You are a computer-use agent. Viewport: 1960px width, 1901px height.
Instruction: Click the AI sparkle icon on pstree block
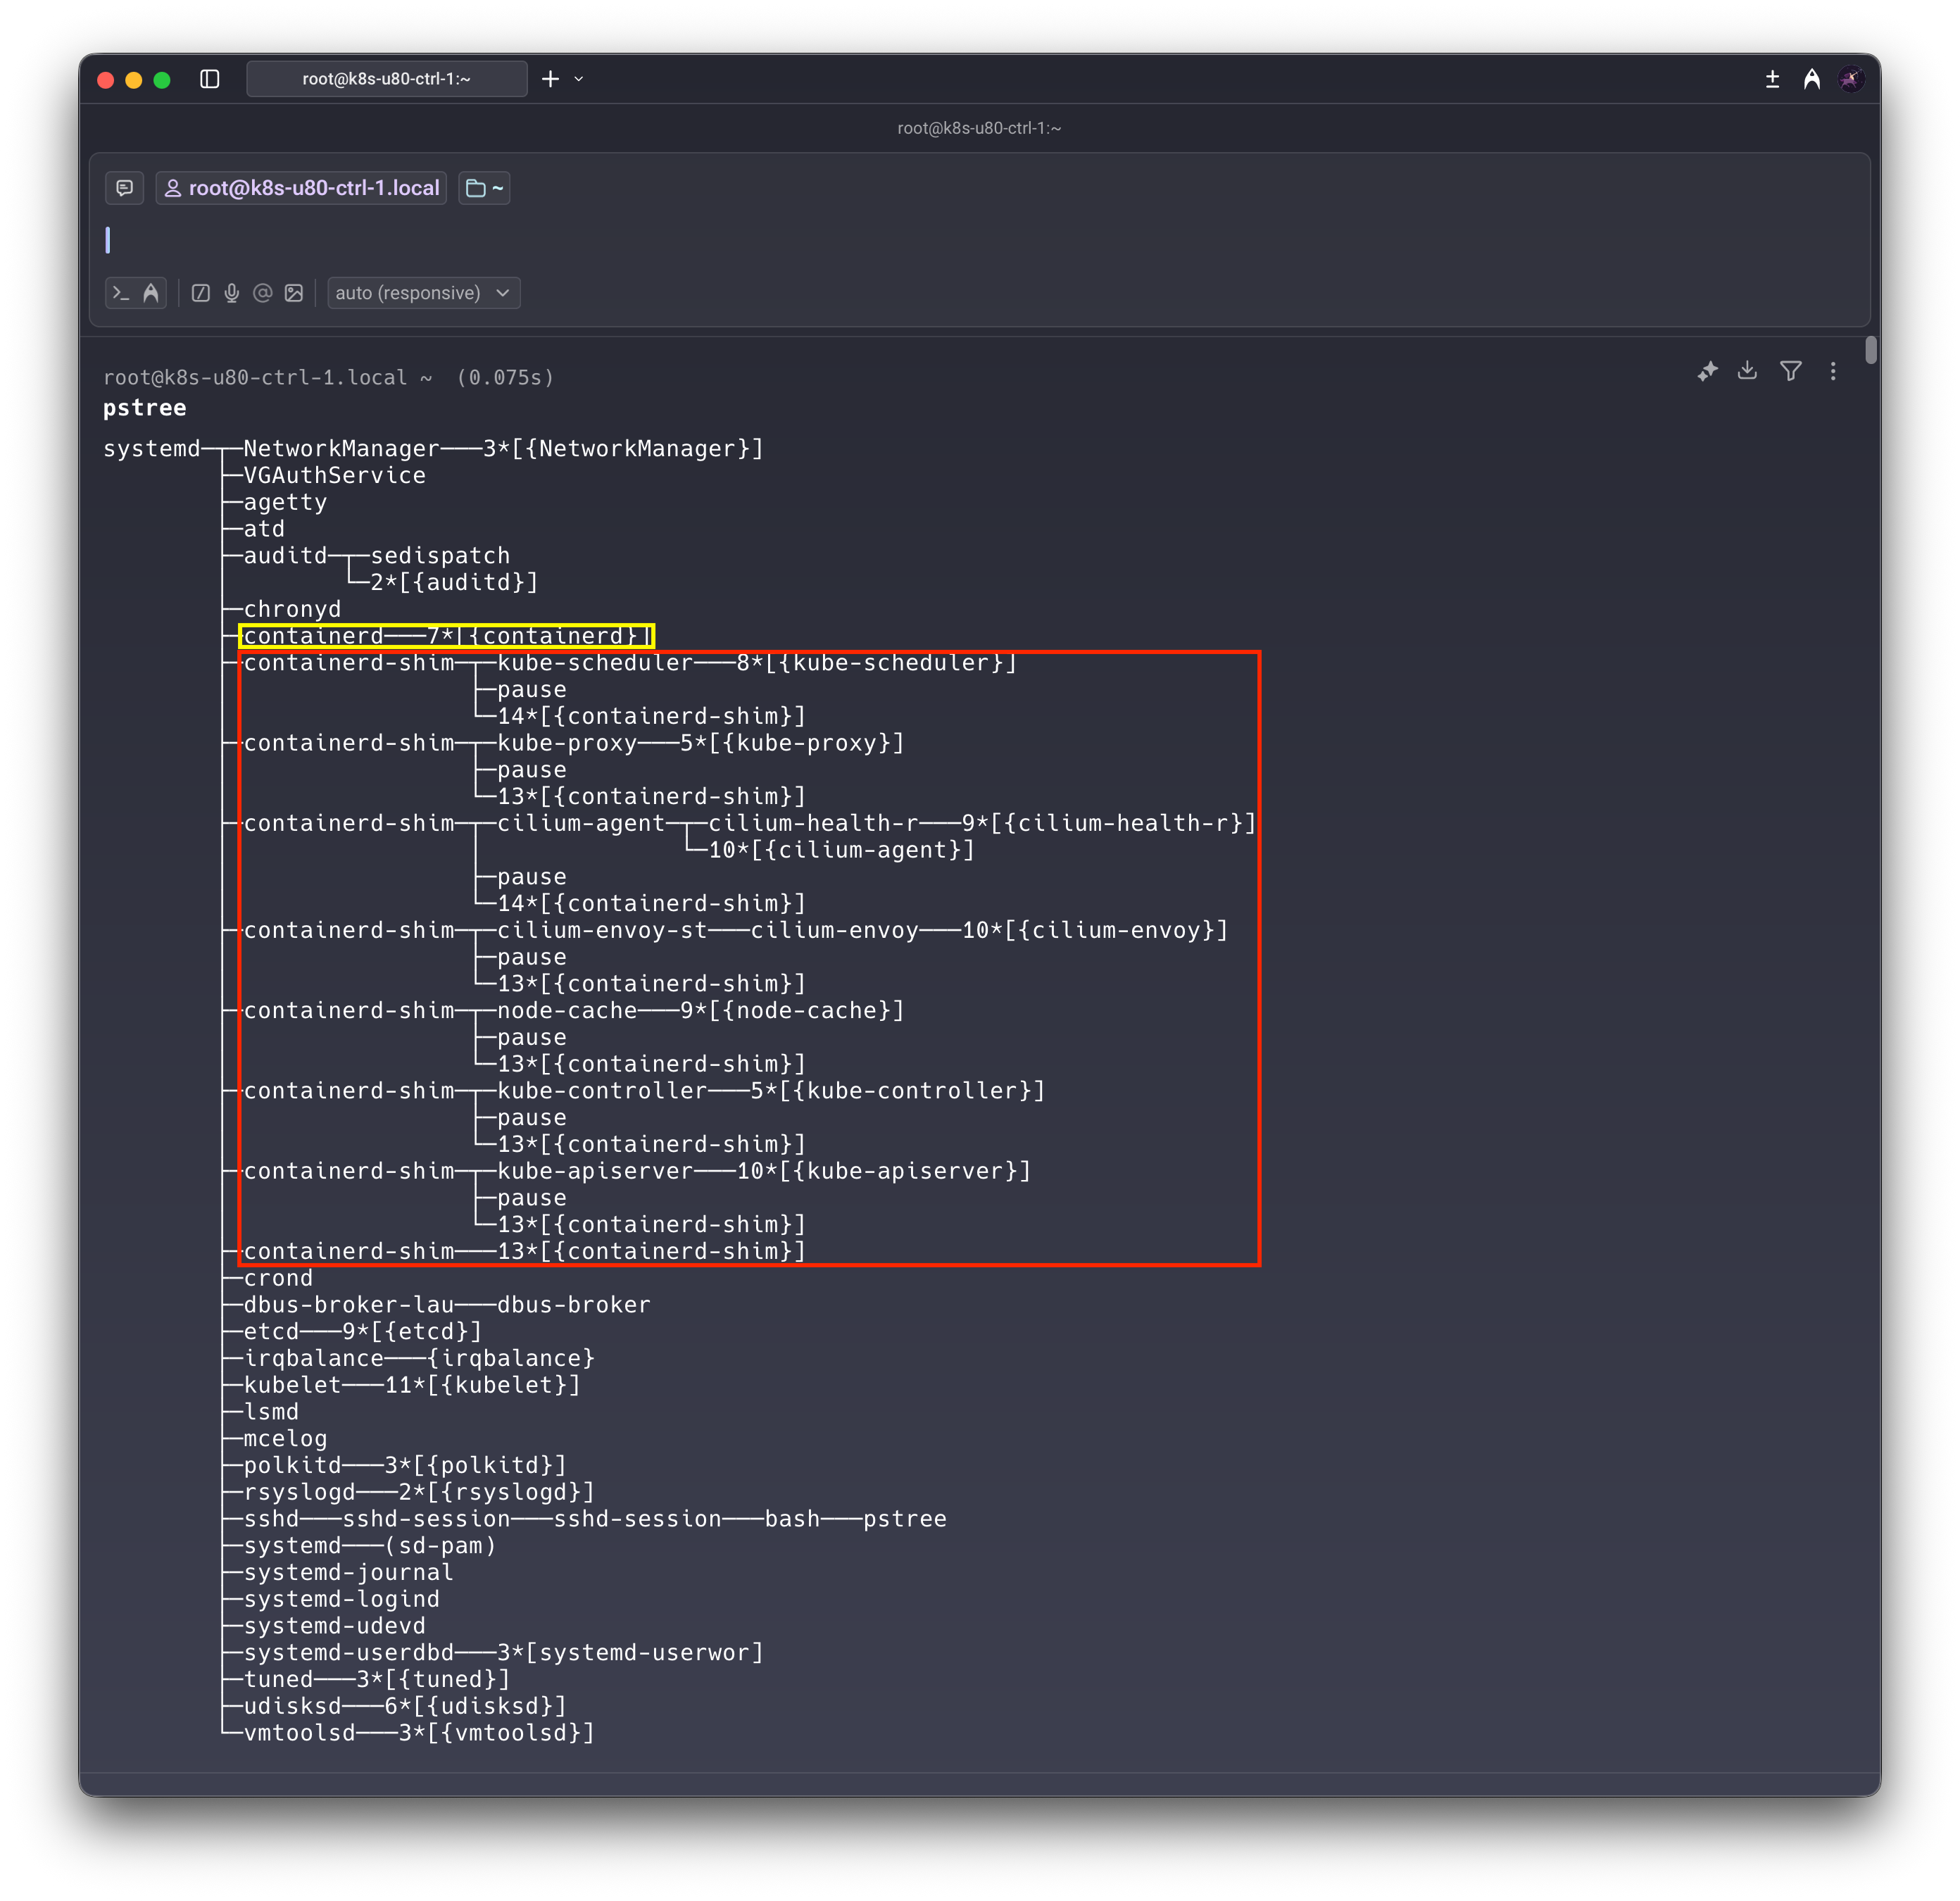1707,371
